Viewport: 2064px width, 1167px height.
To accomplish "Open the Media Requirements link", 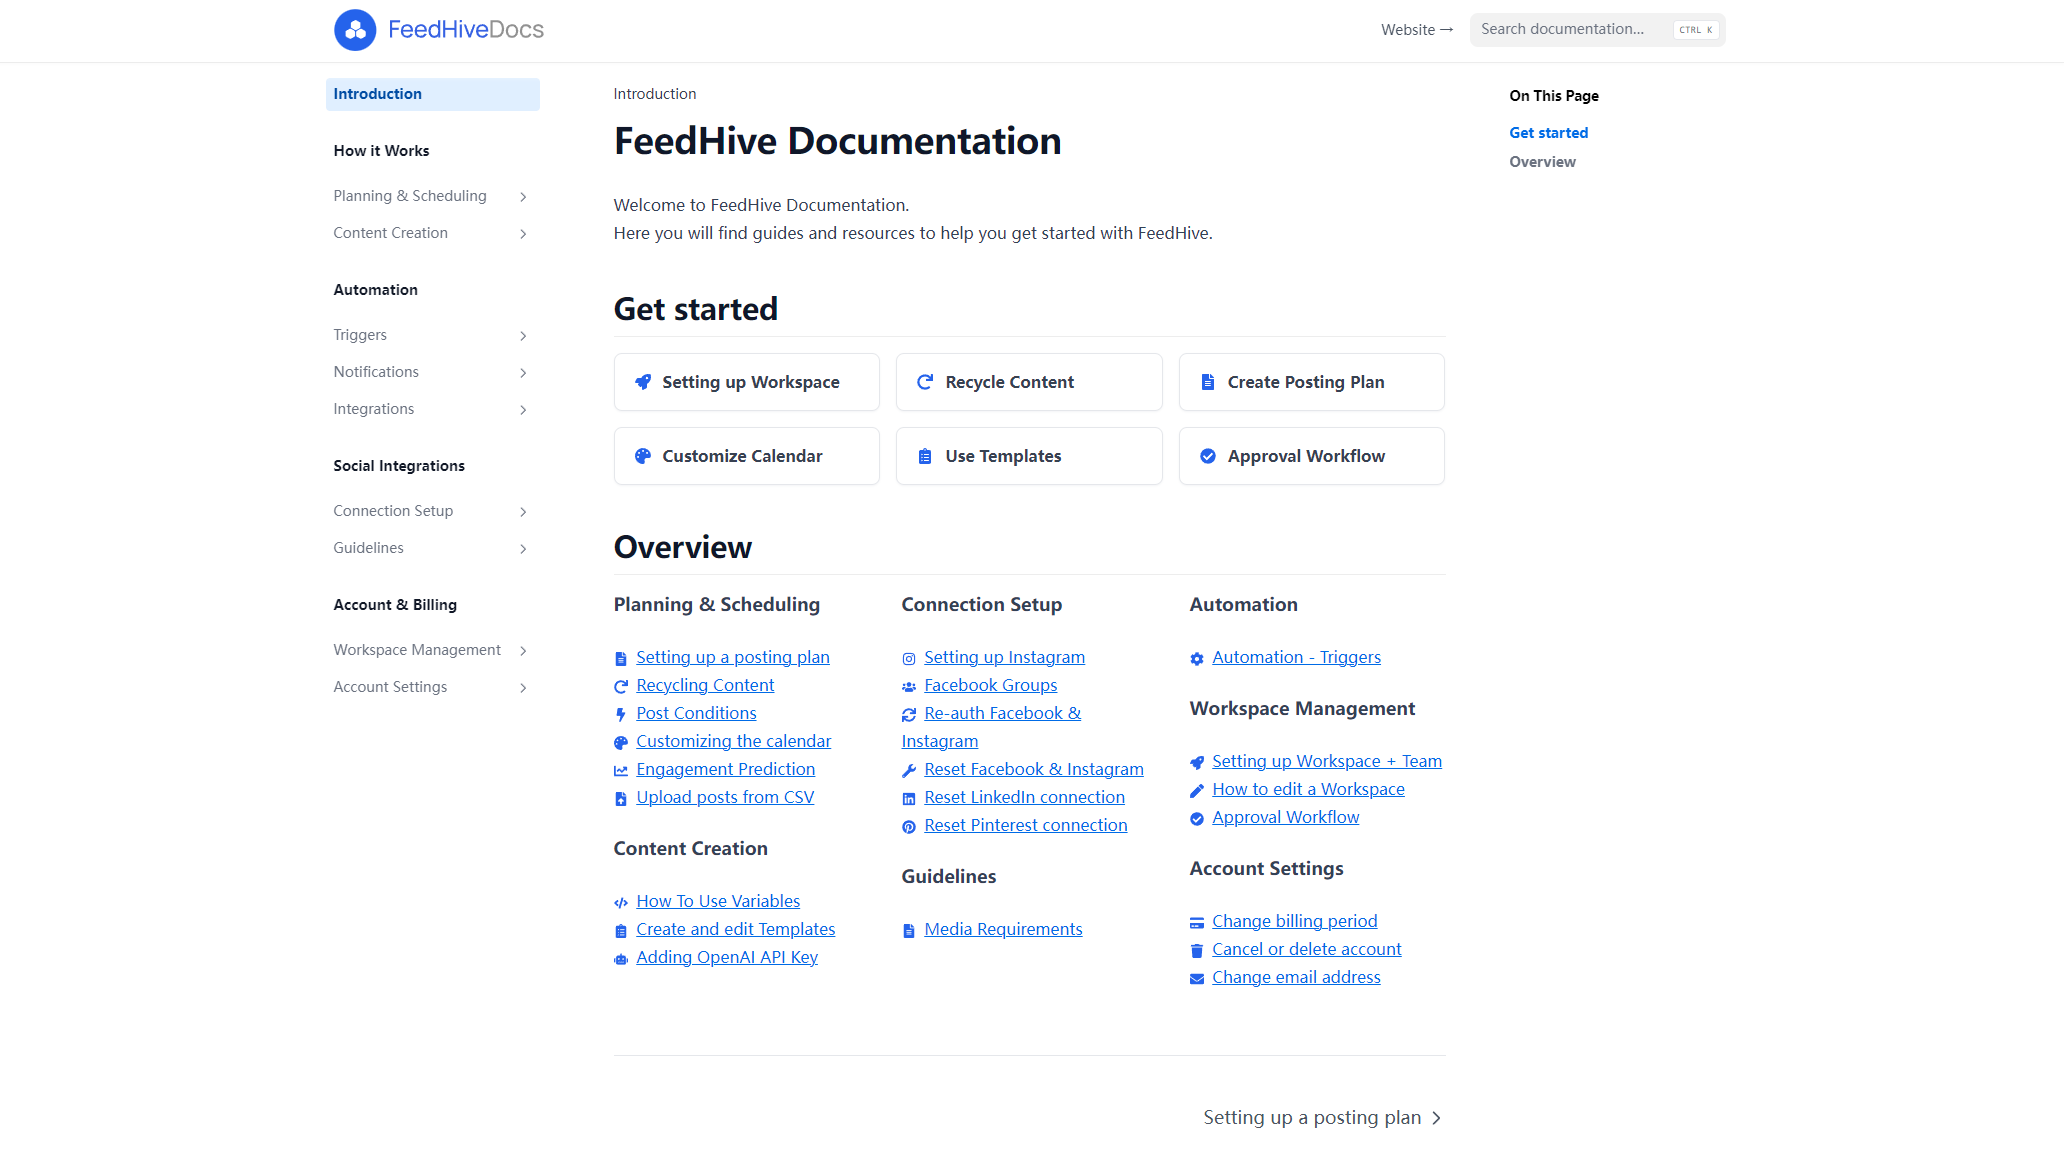I will point(1003,929).
